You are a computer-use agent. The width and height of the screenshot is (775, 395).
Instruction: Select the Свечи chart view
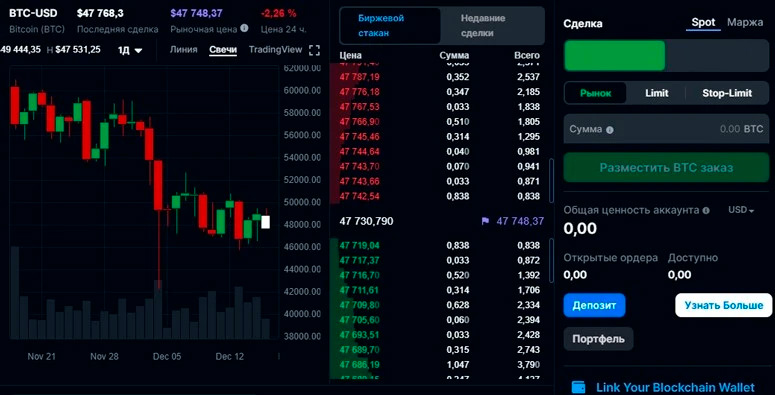(223, 49)
